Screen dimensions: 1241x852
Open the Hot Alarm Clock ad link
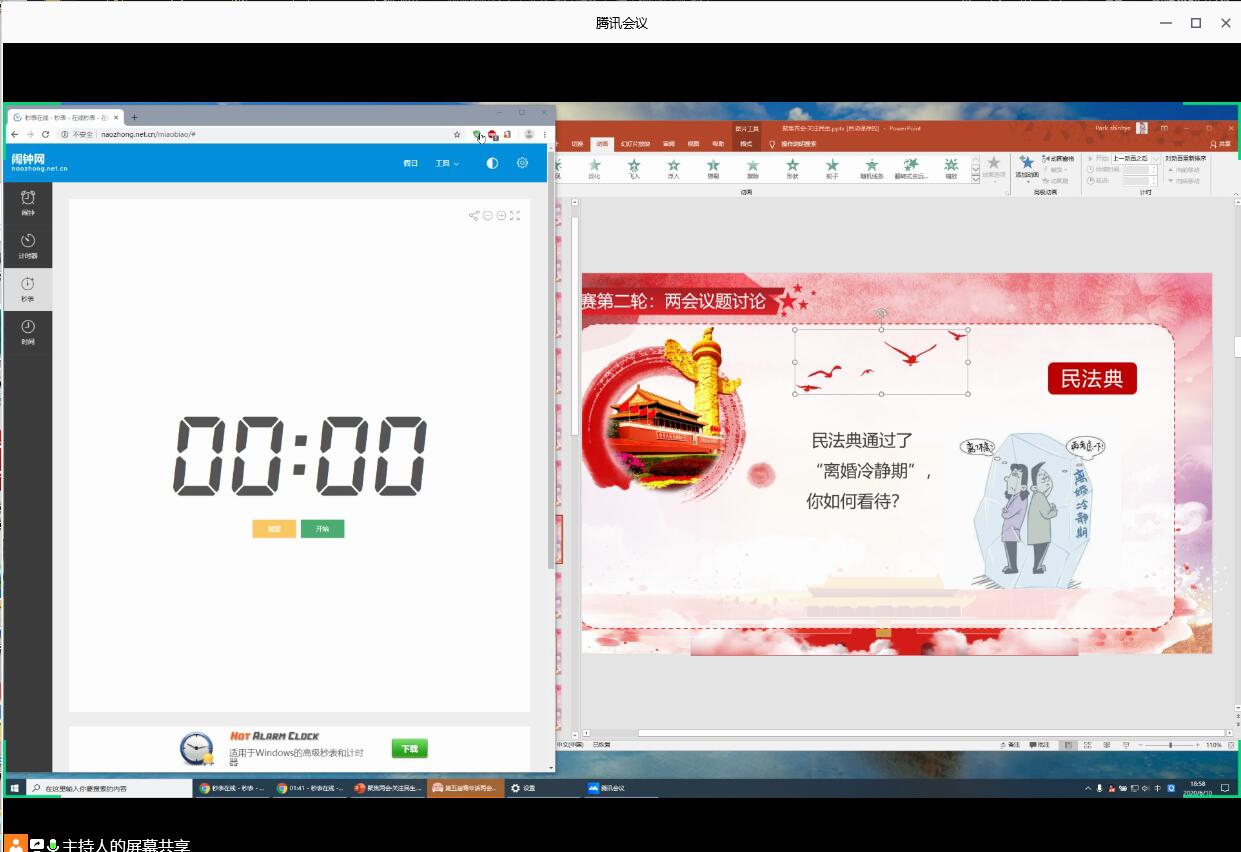point(275,736)
